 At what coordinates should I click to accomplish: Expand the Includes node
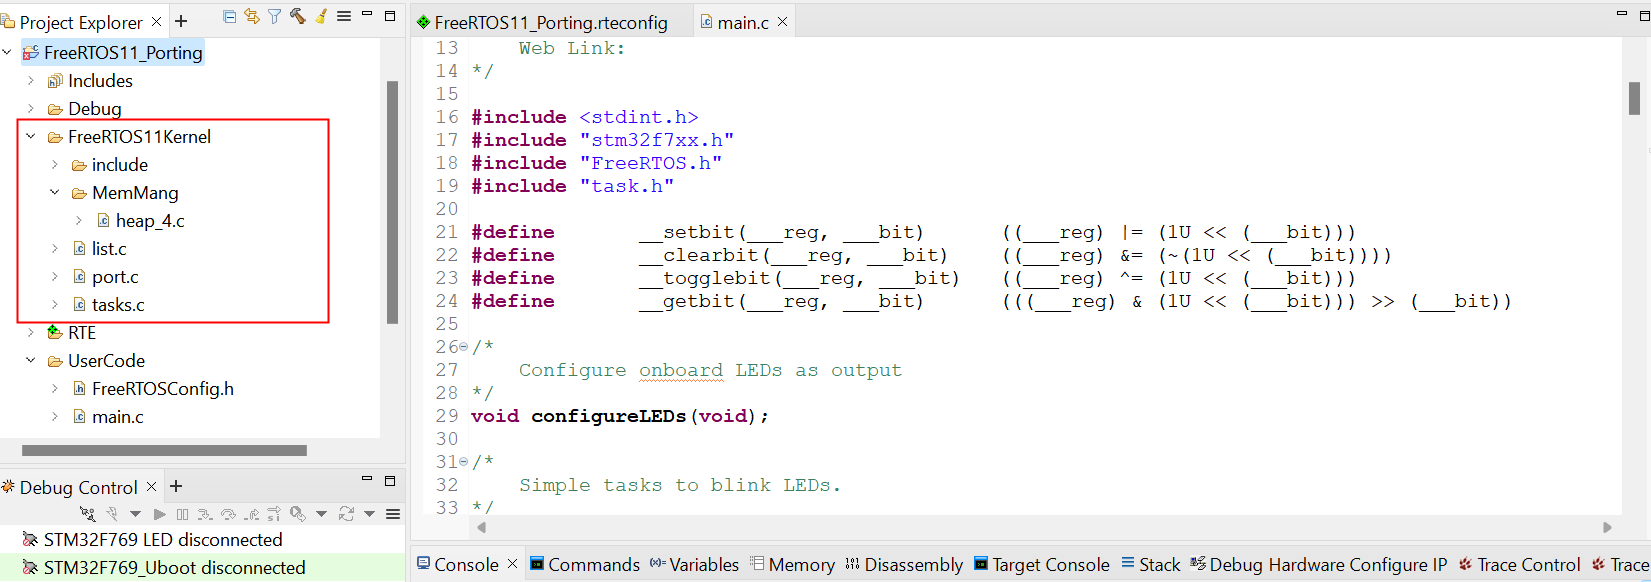coord(31,81)
